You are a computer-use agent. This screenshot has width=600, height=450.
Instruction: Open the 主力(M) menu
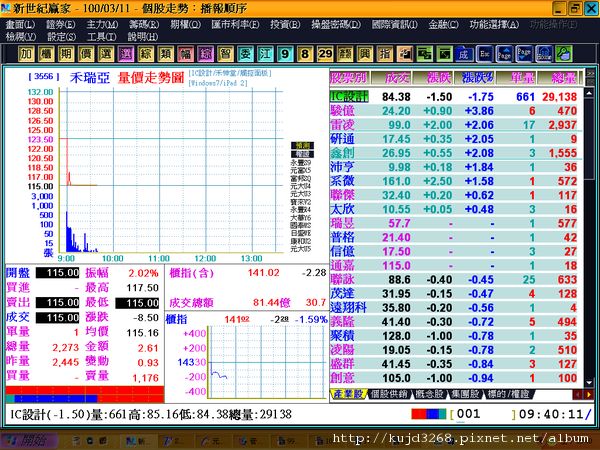(102, 24)
